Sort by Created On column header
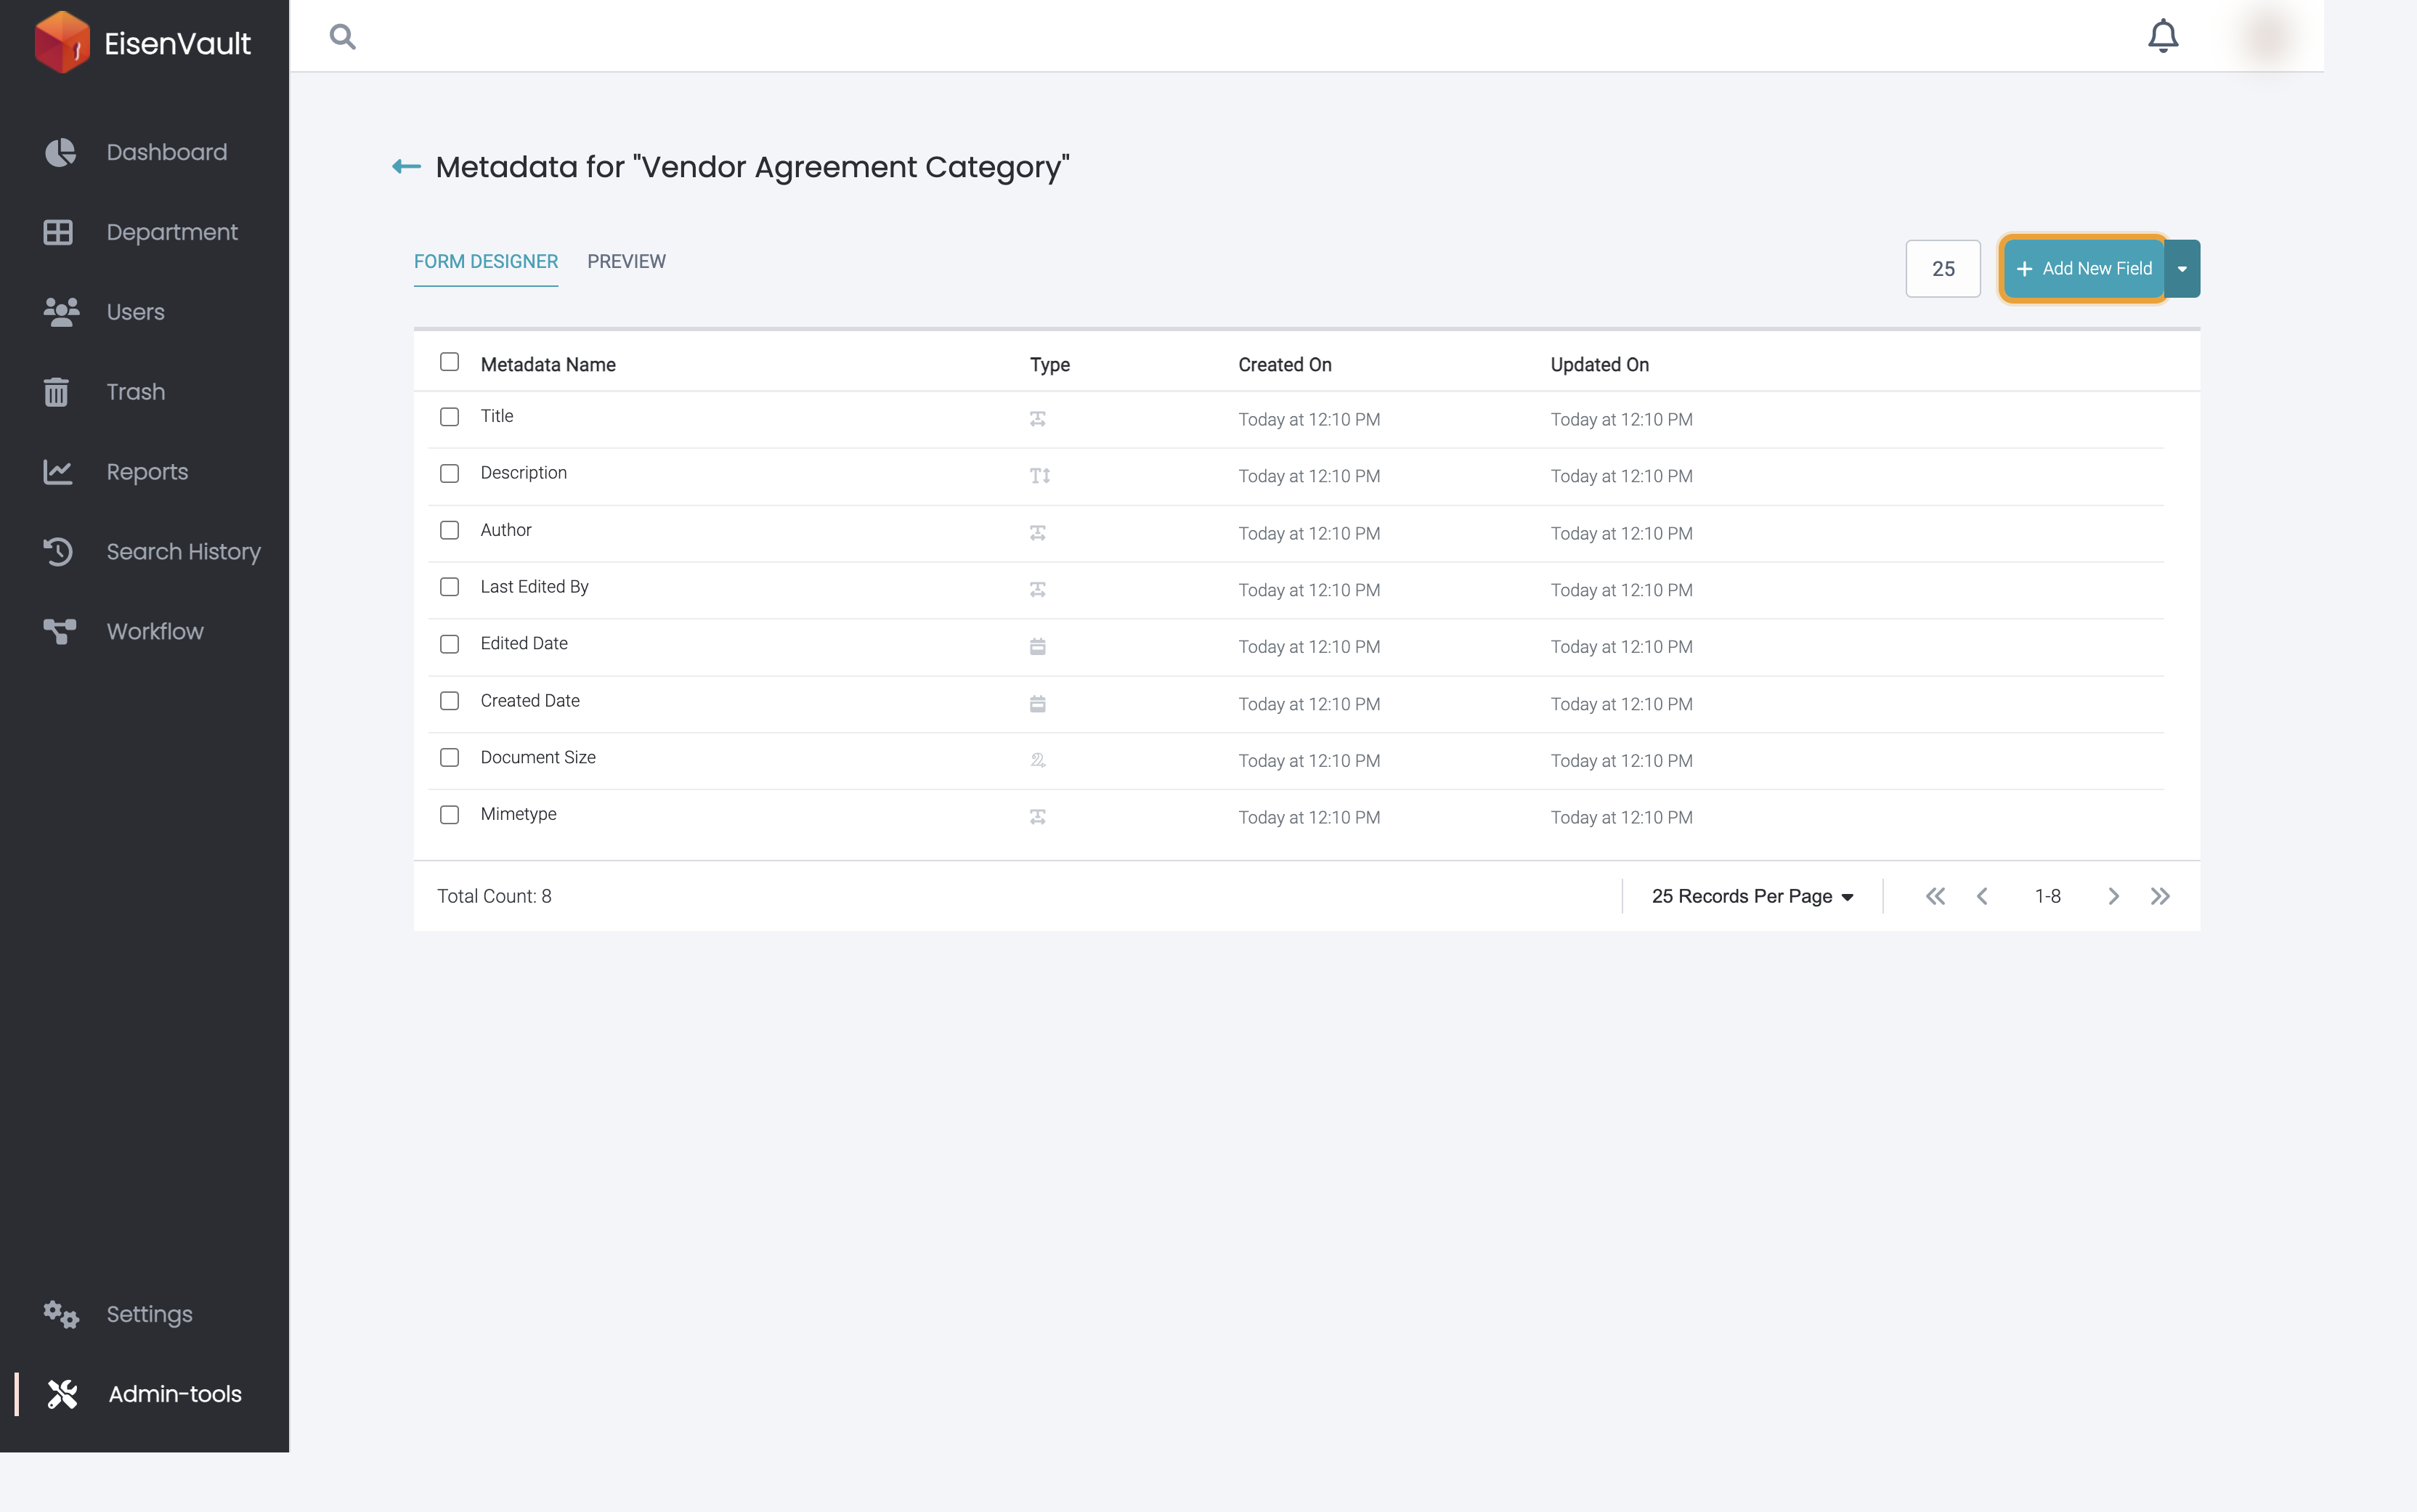 tap(1284, 365)
